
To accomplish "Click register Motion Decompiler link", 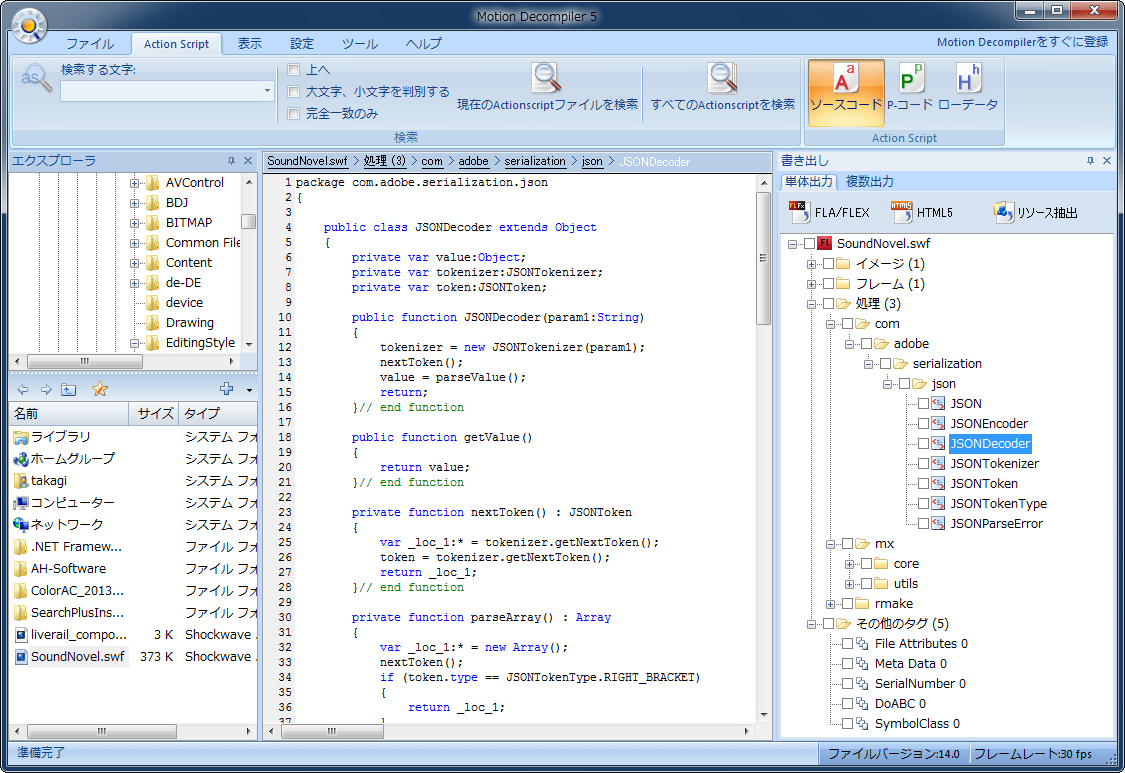I will click(x=1022, y=42).
